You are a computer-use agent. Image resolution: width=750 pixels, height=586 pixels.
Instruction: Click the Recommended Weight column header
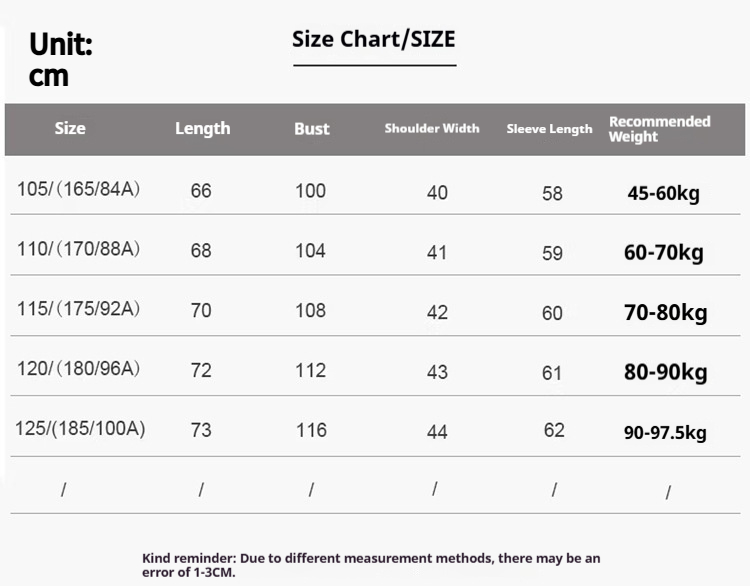(x=659, y=129)
